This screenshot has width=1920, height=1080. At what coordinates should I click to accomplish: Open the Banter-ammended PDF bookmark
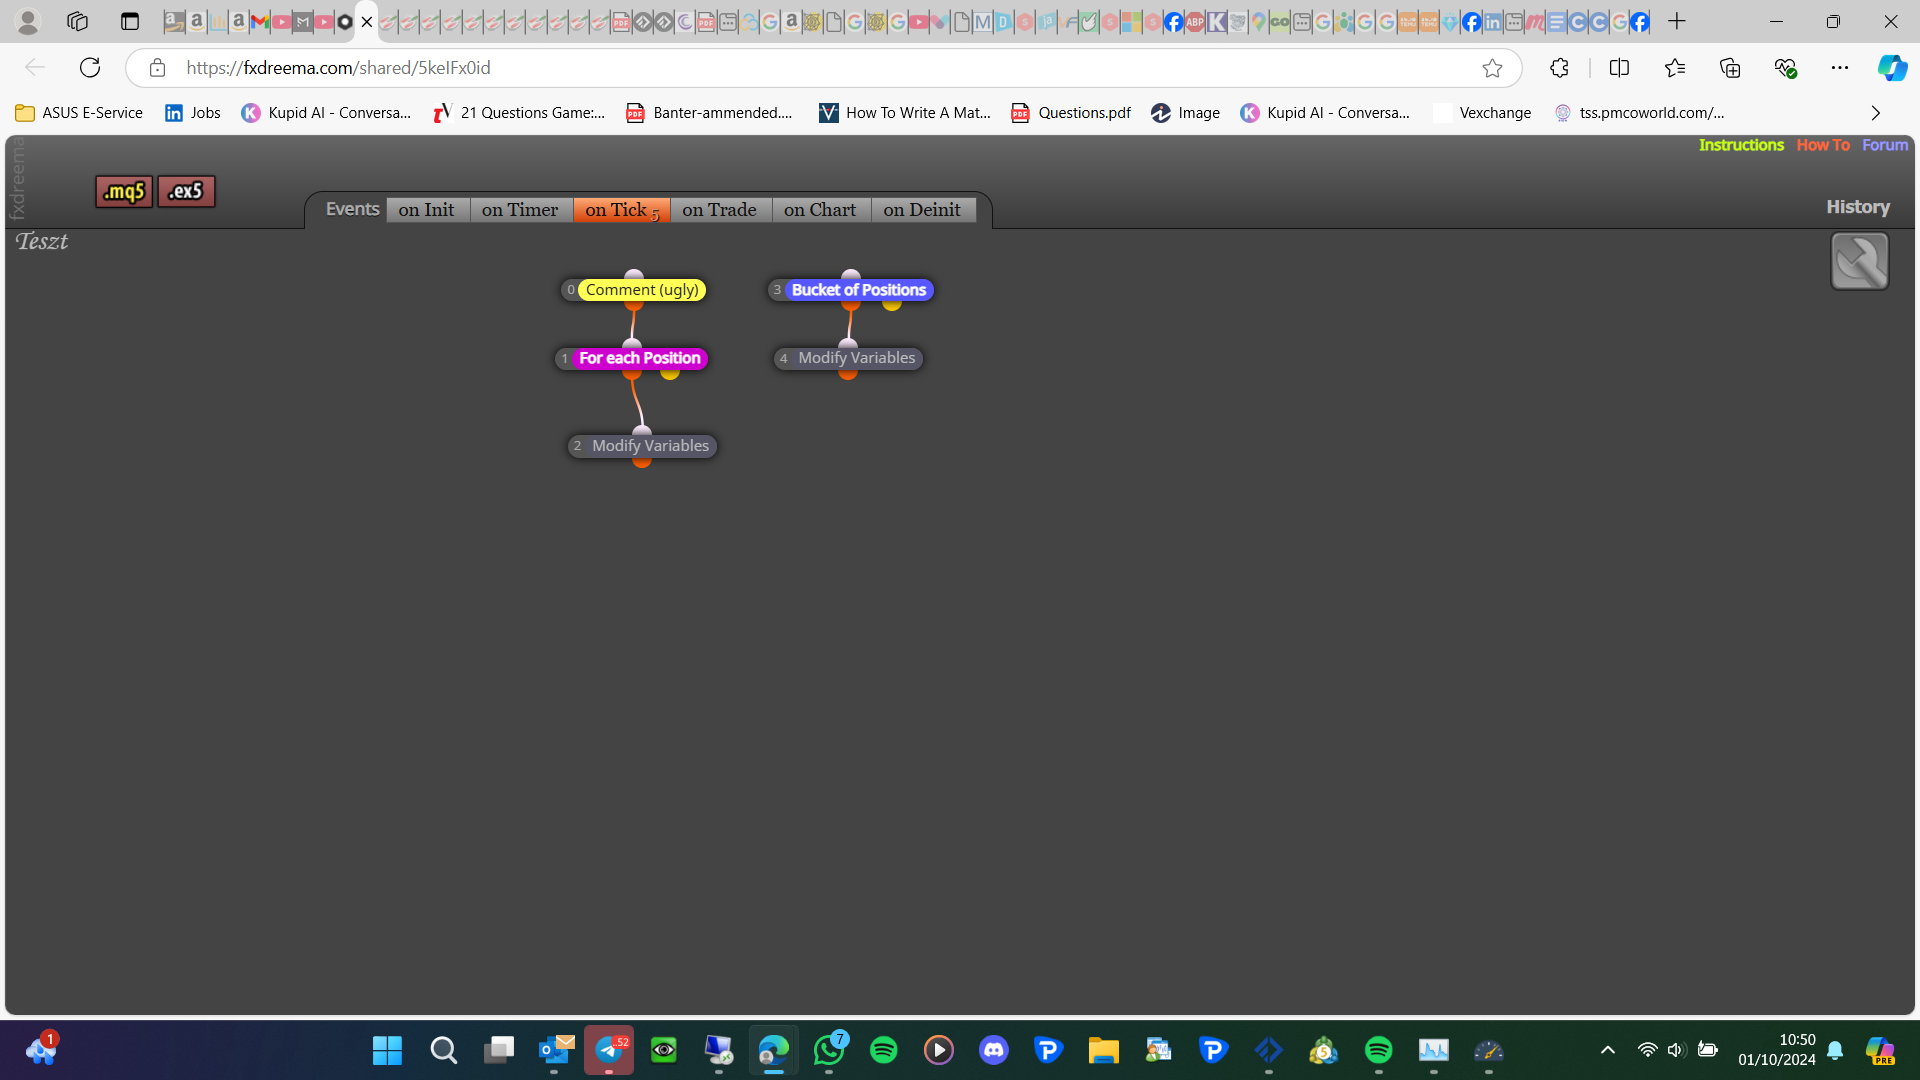709,113
